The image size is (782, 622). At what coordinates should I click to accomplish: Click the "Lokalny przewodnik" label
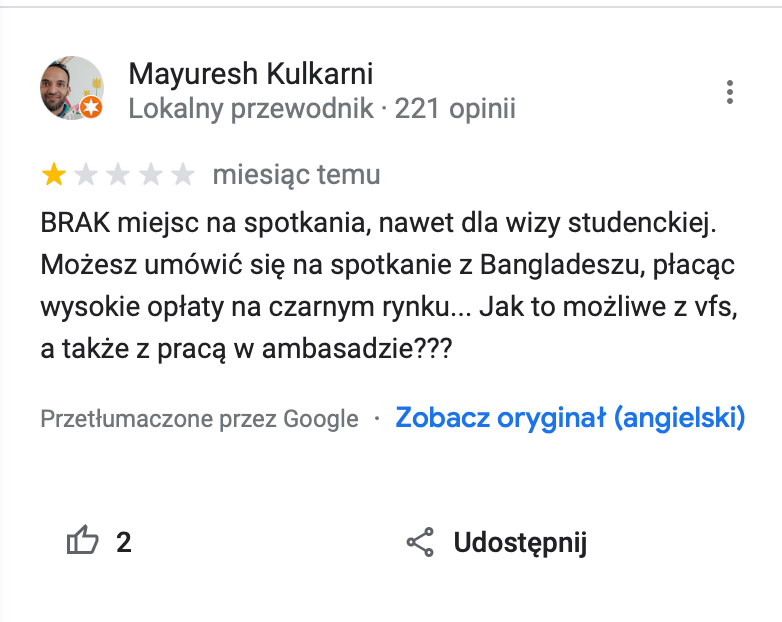point(251,108)
